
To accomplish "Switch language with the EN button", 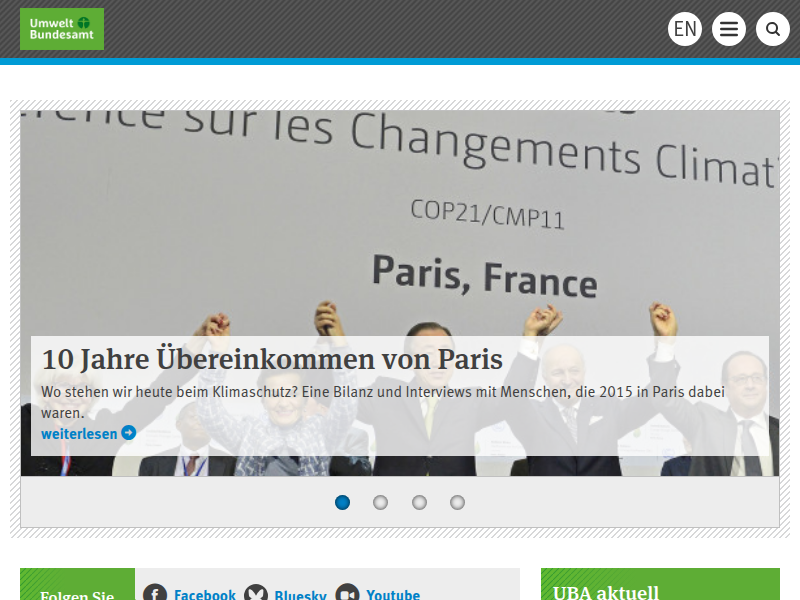I will tap(685, 29).
